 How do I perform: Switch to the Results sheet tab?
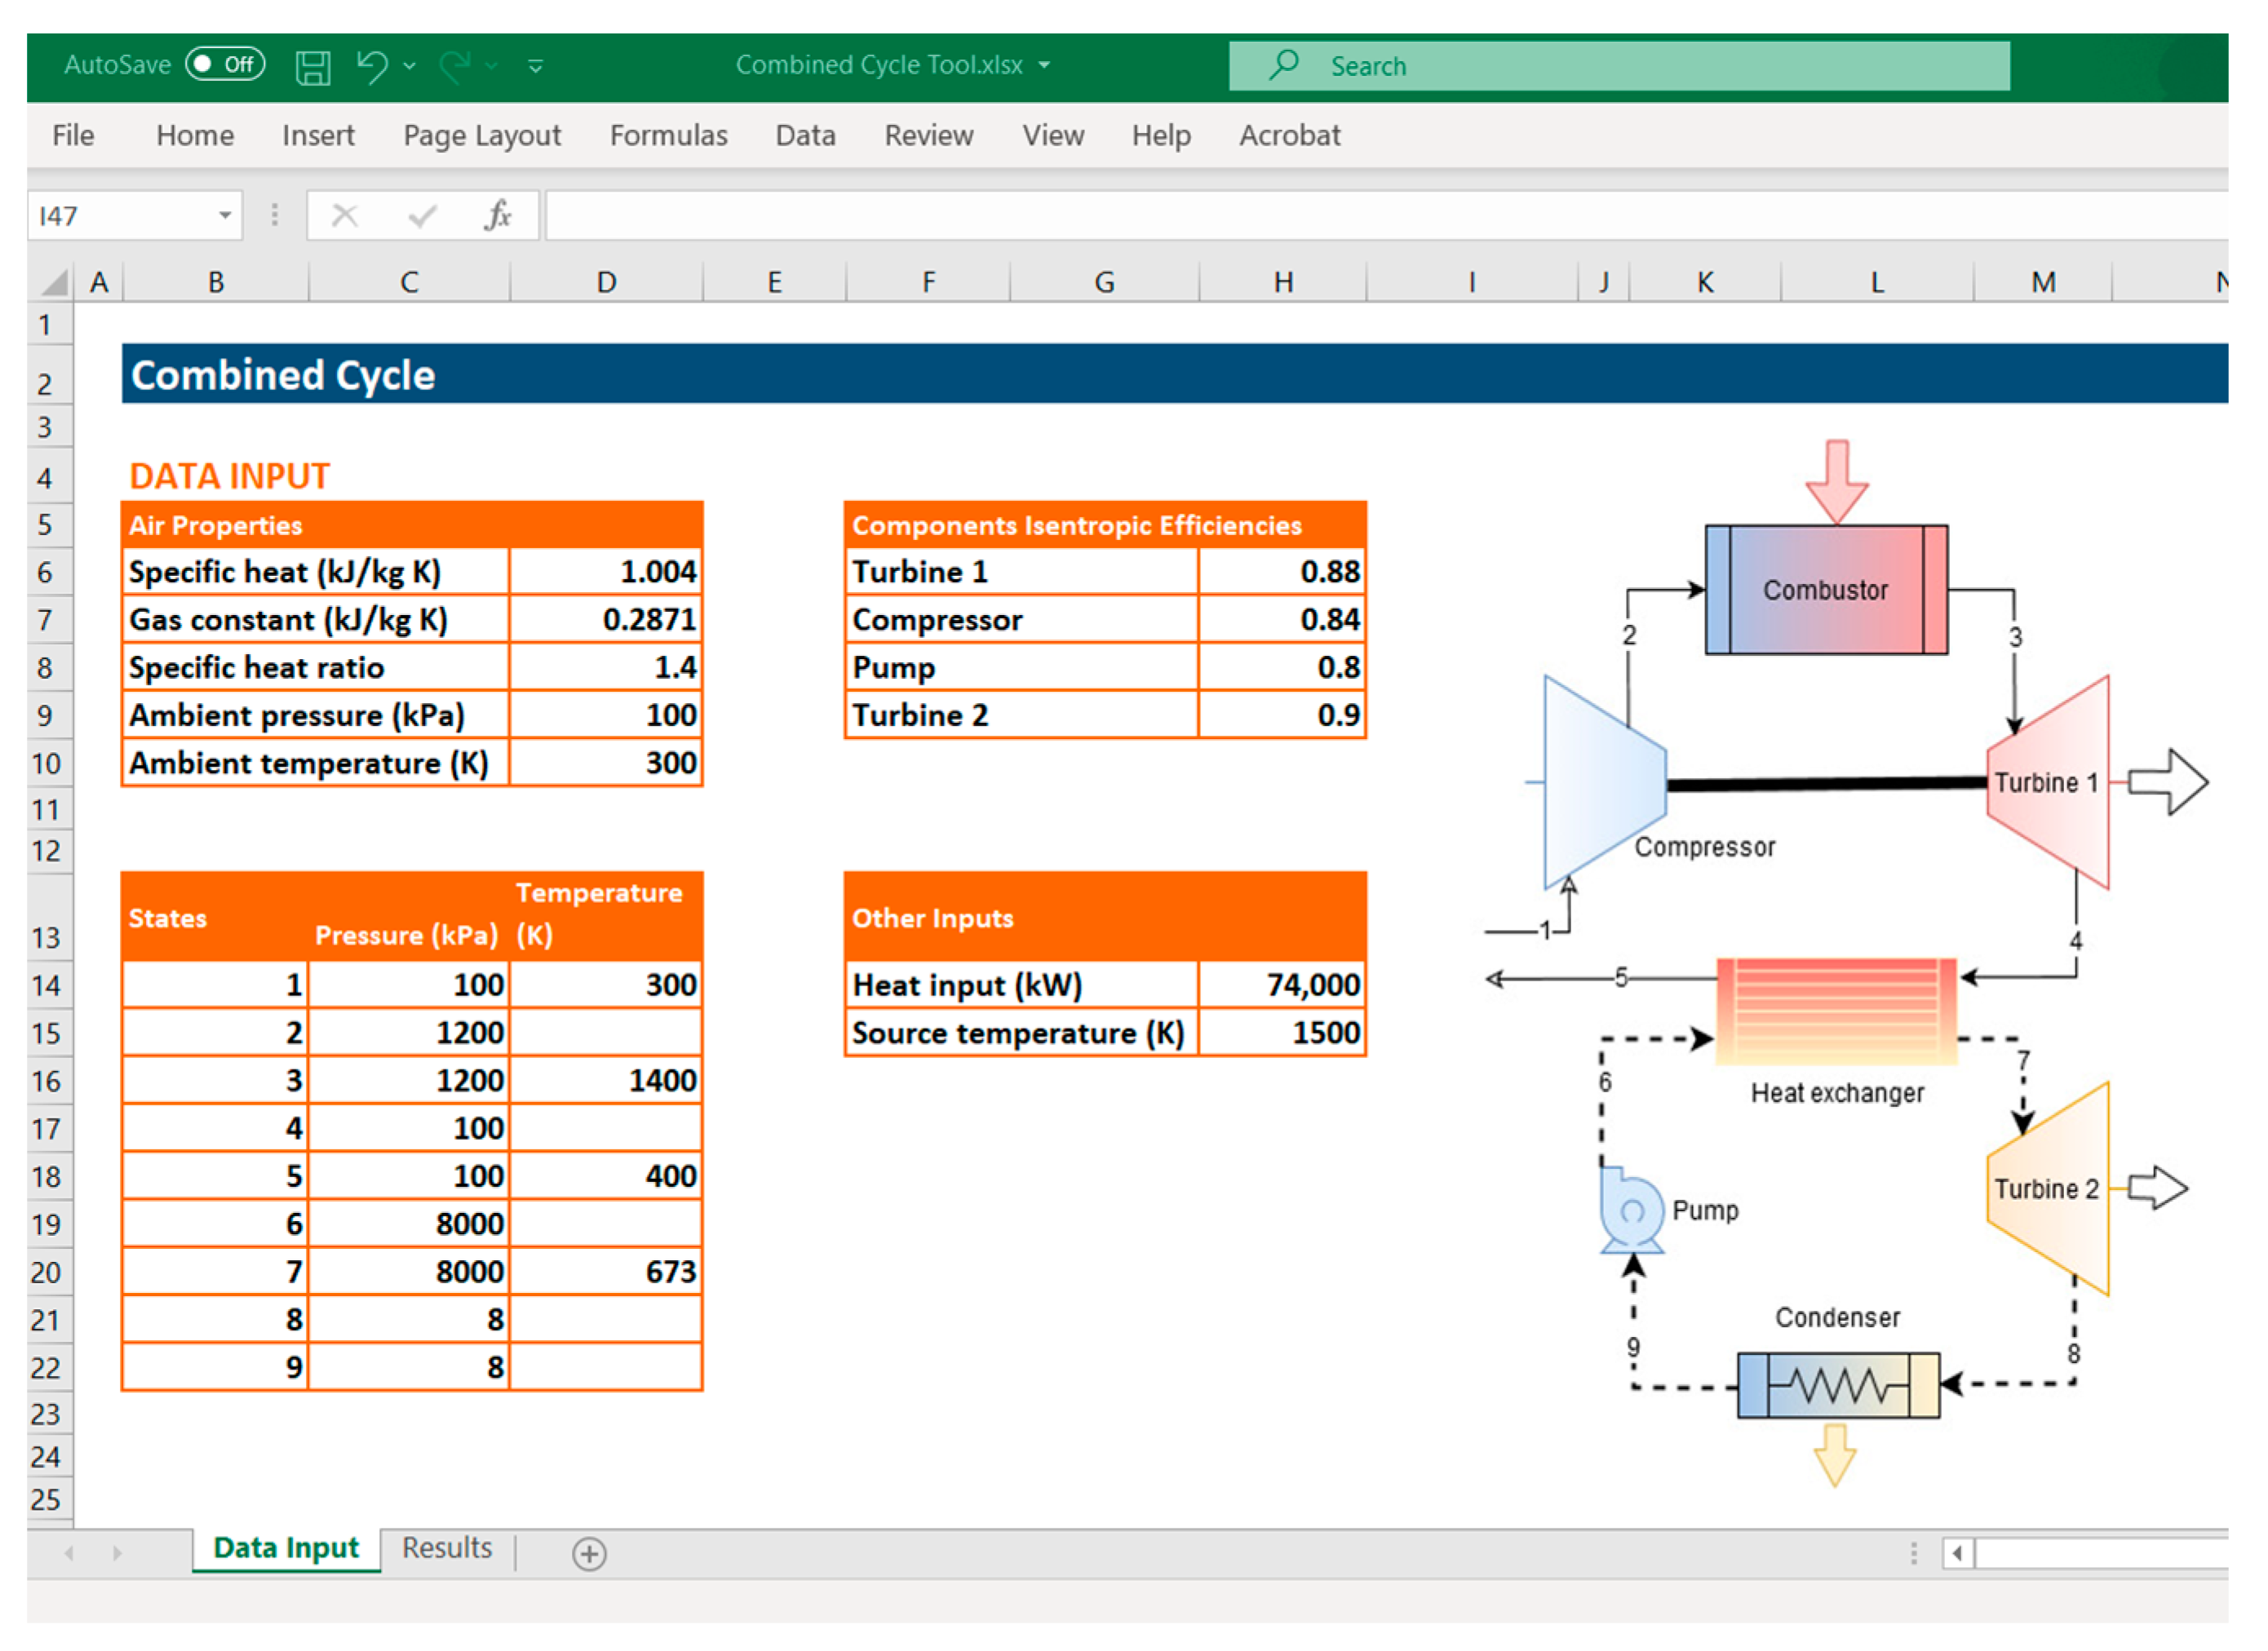pyautogui.click(x=447, y=1548)
